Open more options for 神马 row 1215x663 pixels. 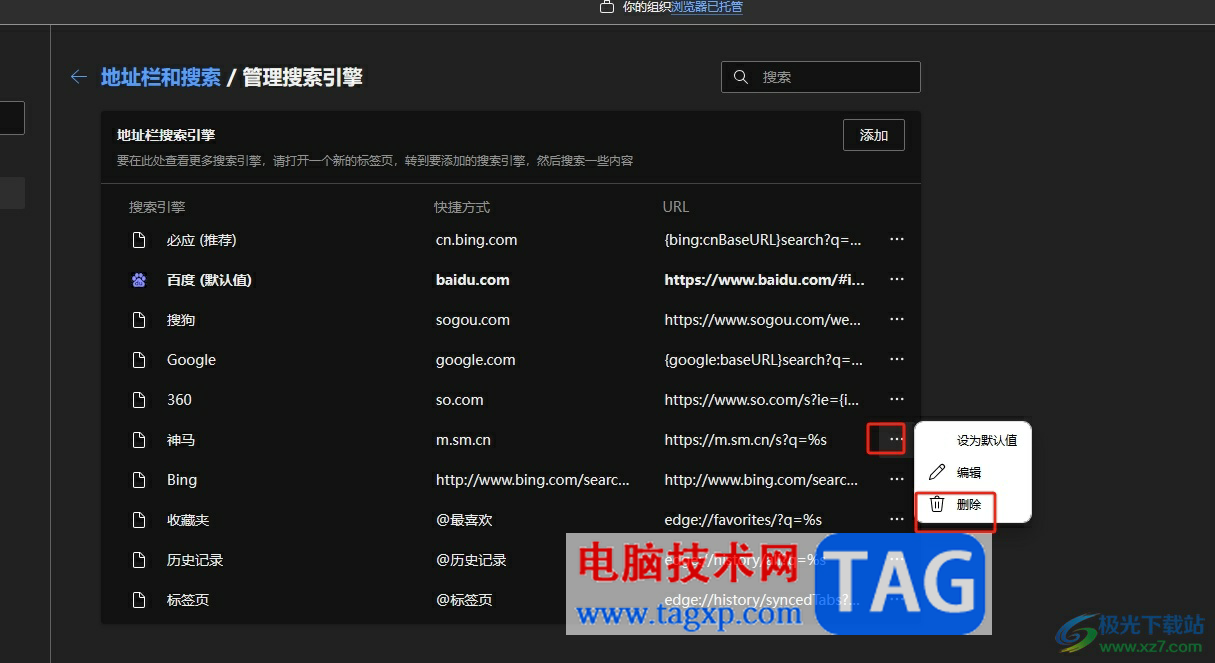click(896, 440)
